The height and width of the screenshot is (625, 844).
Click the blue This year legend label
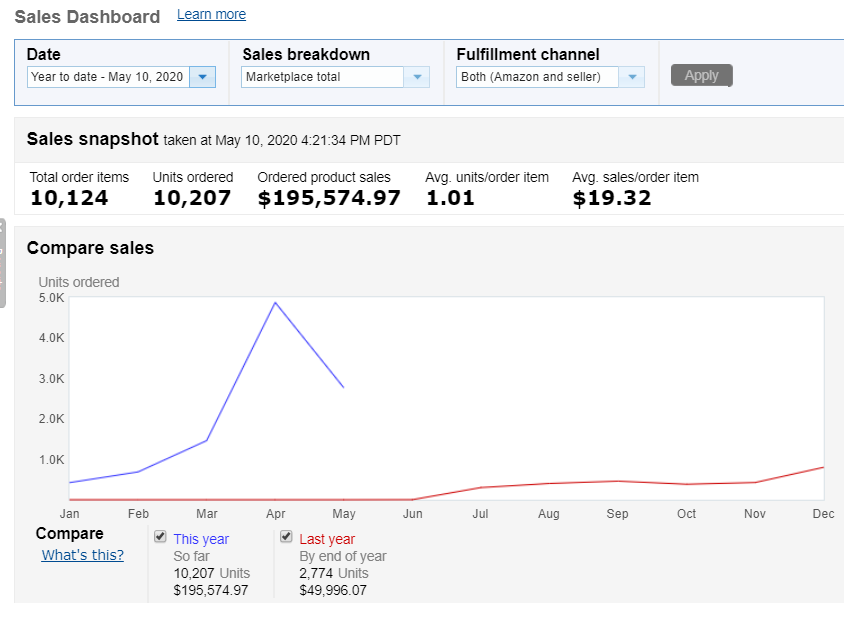[x=201, y=539]
